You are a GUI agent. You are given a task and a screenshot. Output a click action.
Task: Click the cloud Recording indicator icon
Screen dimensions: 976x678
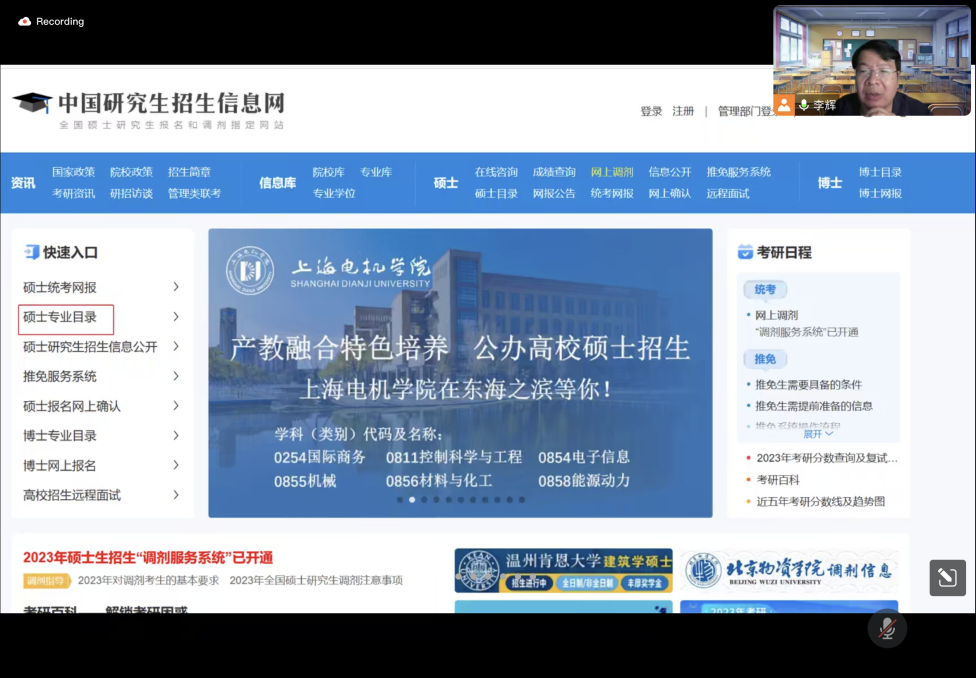pyautogui.click(x=25, y=21)
